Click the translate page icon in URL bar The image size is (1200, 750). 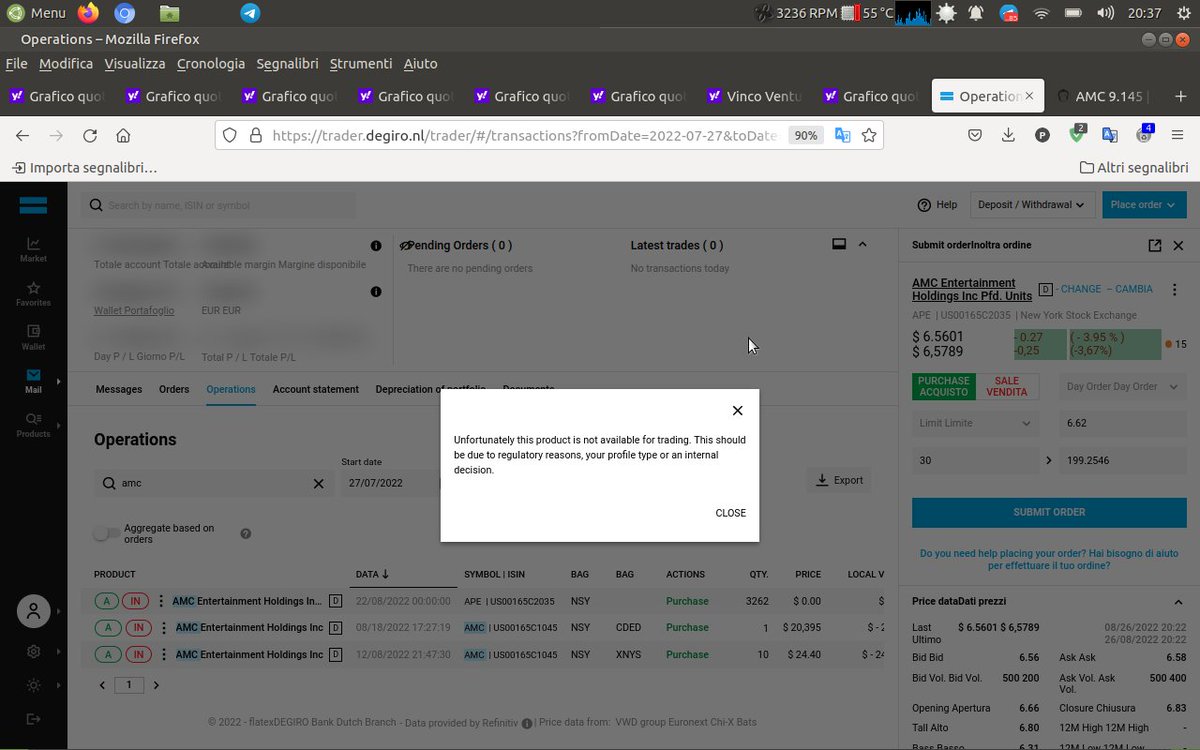tap(843, 135)
